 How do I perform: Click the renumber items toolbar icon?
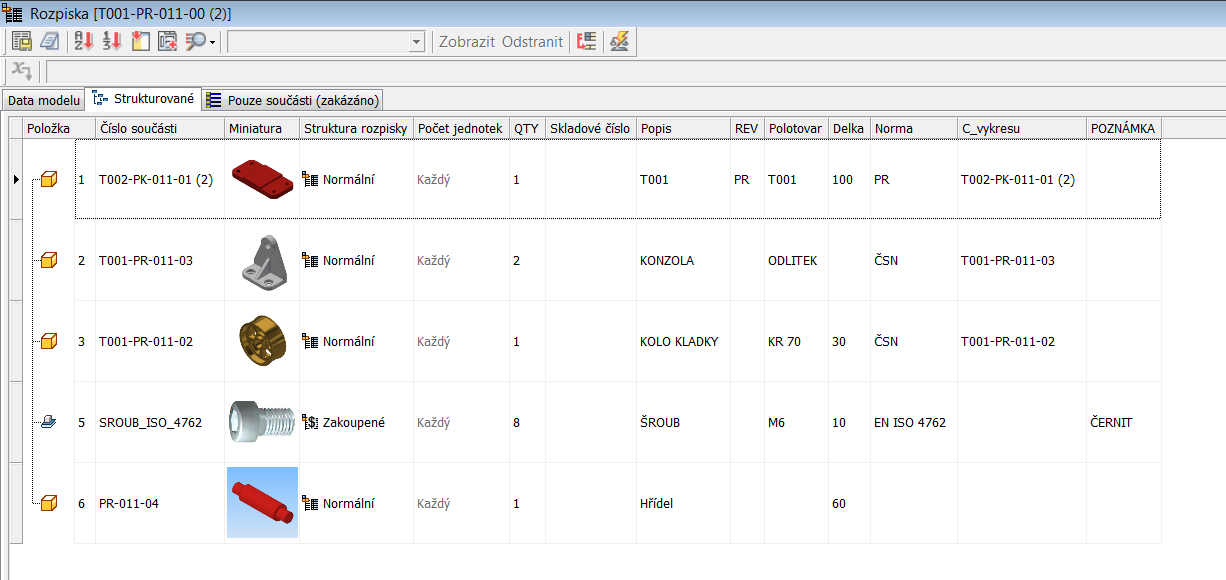[x=112, y=42]
